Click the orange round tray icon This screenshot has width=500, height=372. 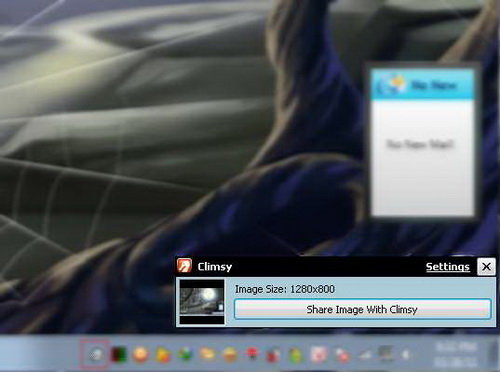(x=140, y=355)
